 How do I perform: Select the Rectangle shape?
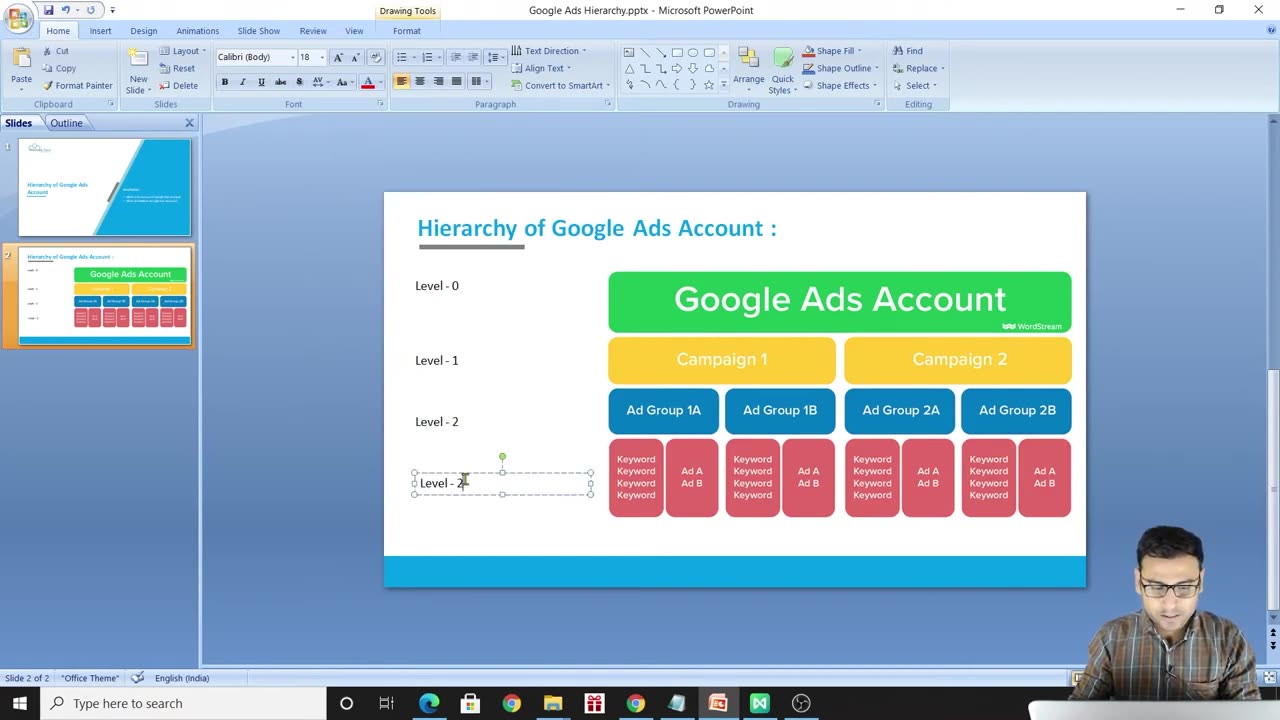(677, 52)
